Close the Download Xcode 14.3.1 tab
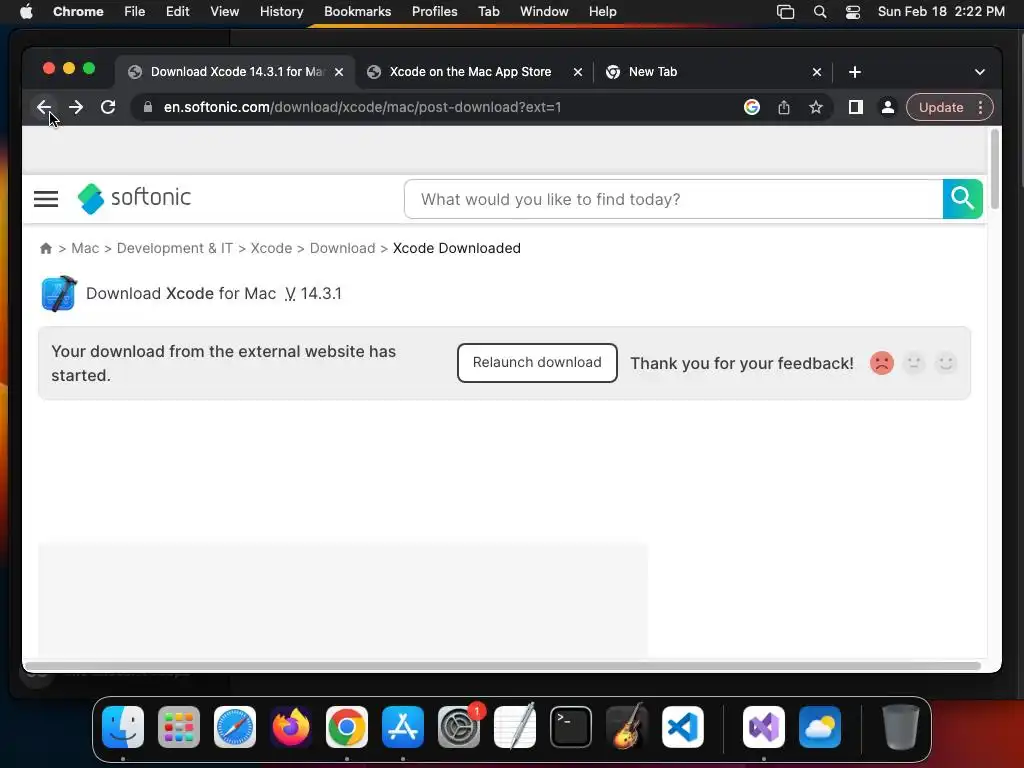Viewport: 1024px width, 768px height. tap(339, 72)
